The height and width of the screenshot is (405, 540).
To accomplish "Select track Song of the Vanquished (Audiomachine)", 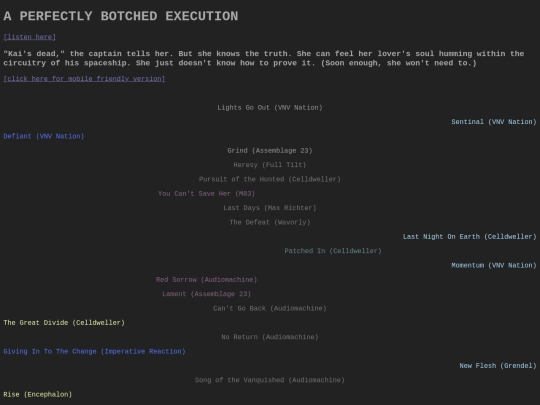I will pos(270,380).
